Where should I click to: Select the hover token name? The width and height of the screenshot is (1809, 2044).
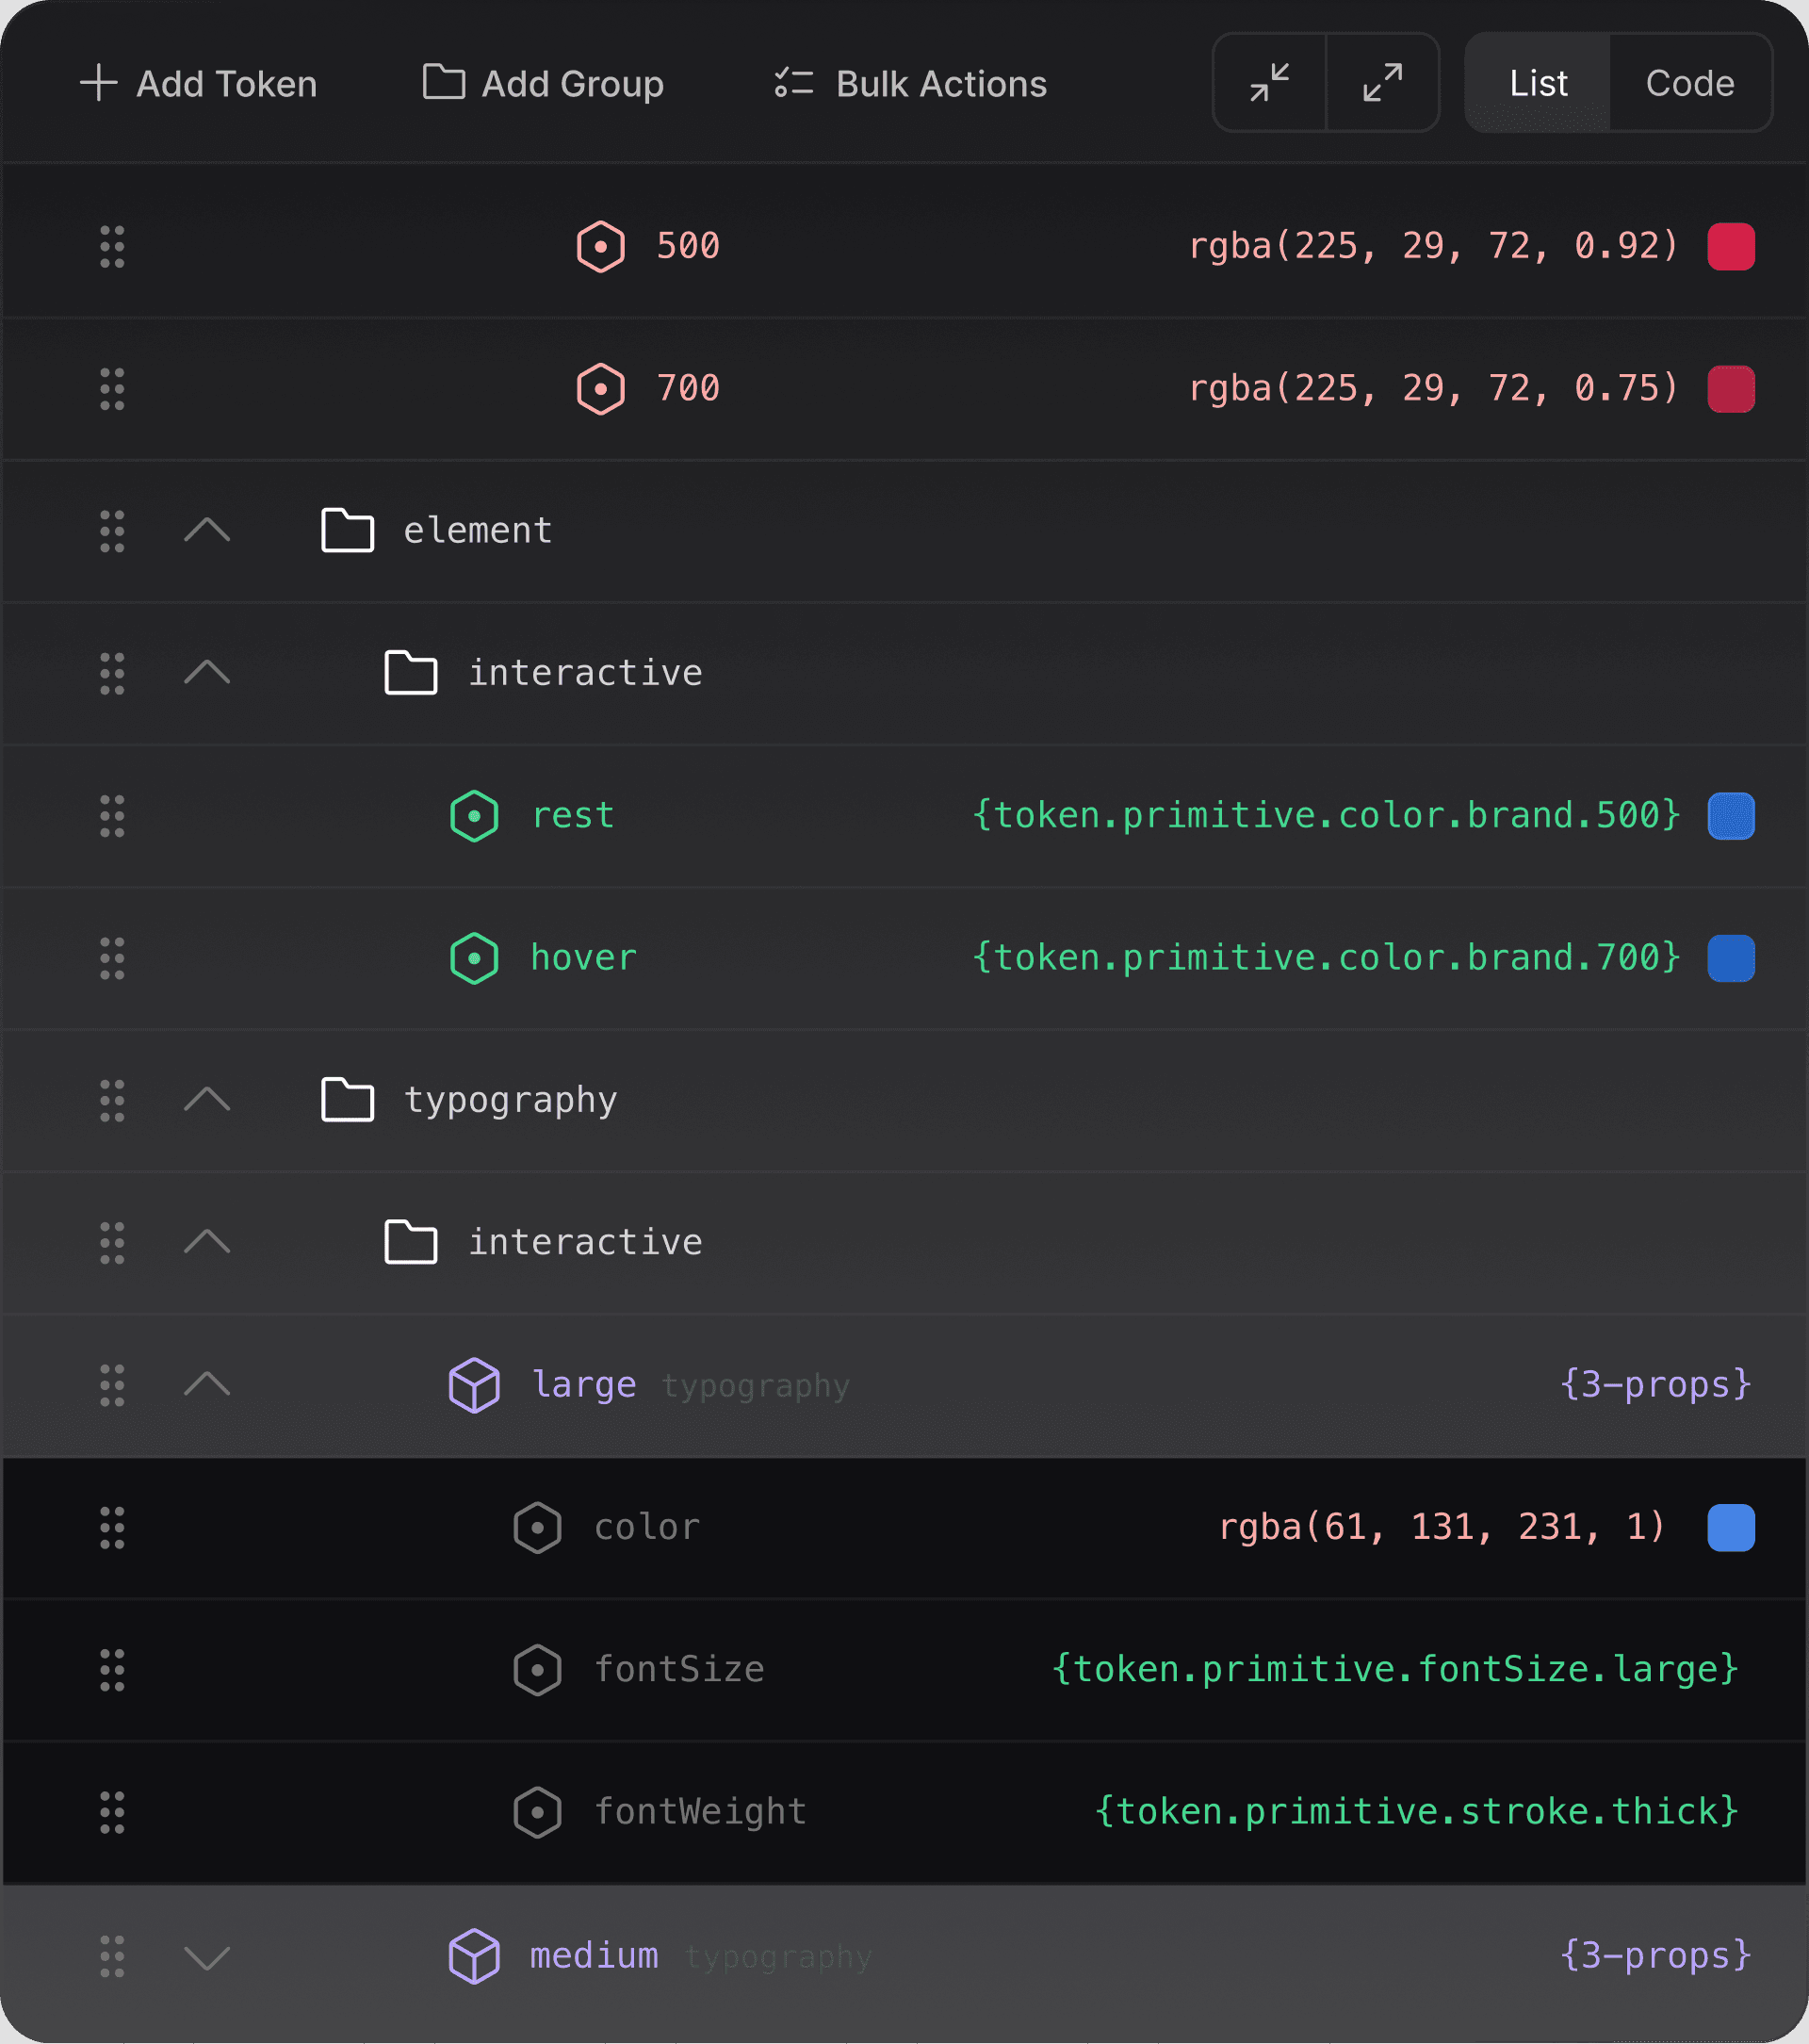pos(583,958)
